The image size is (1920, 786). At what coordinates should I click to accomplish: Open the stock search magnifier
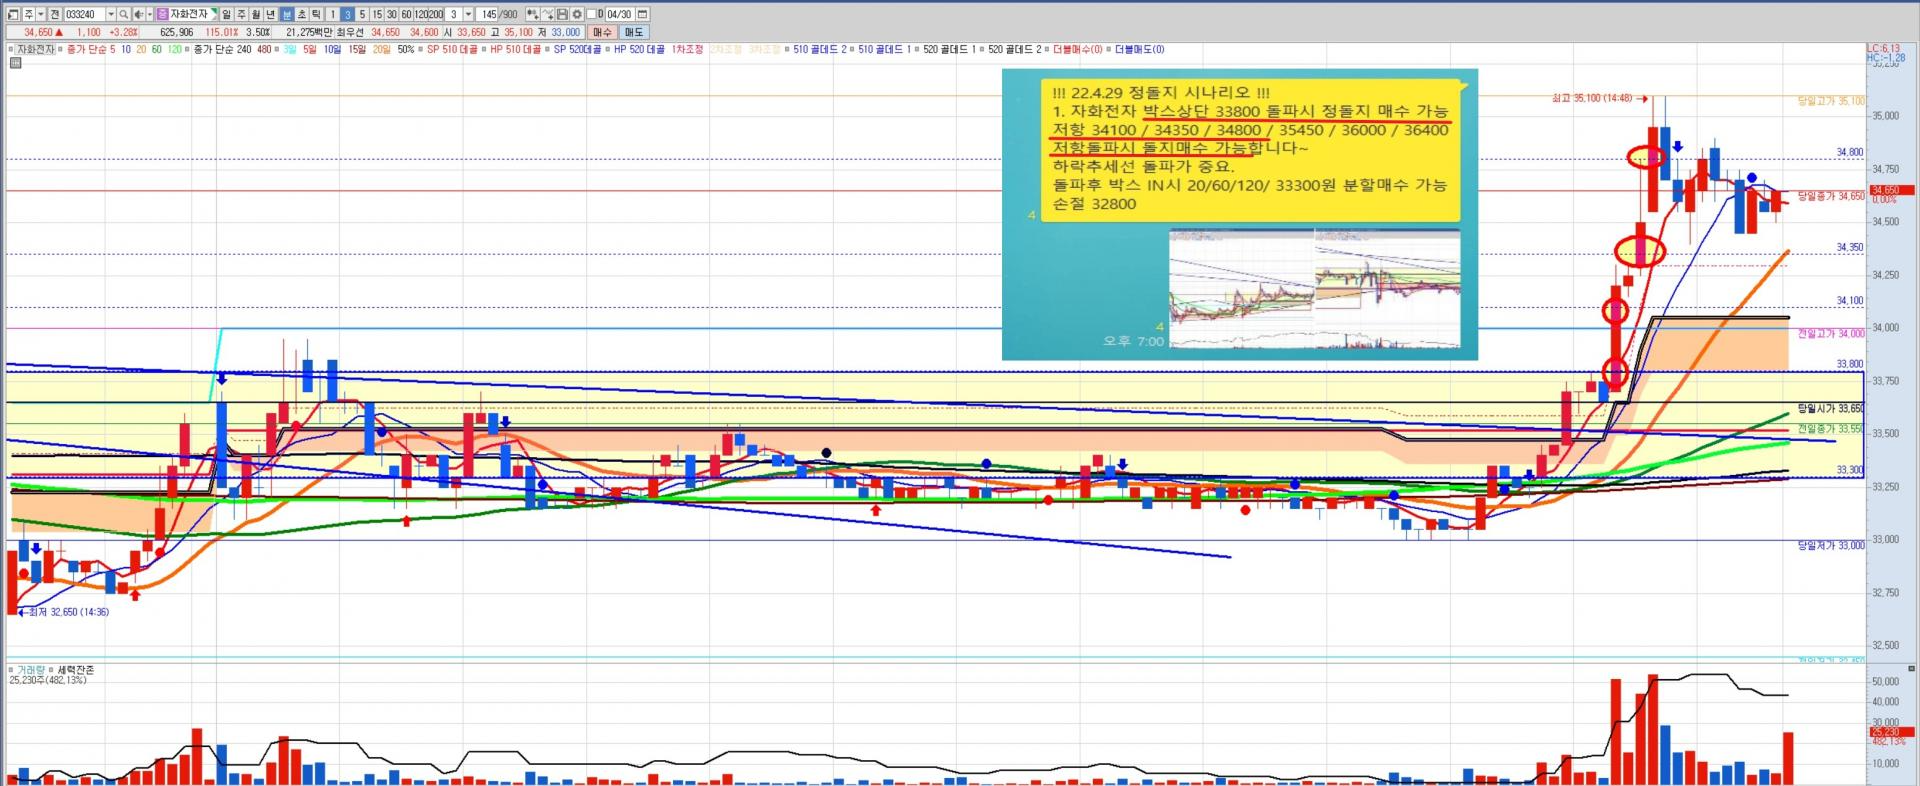point(124,14)
